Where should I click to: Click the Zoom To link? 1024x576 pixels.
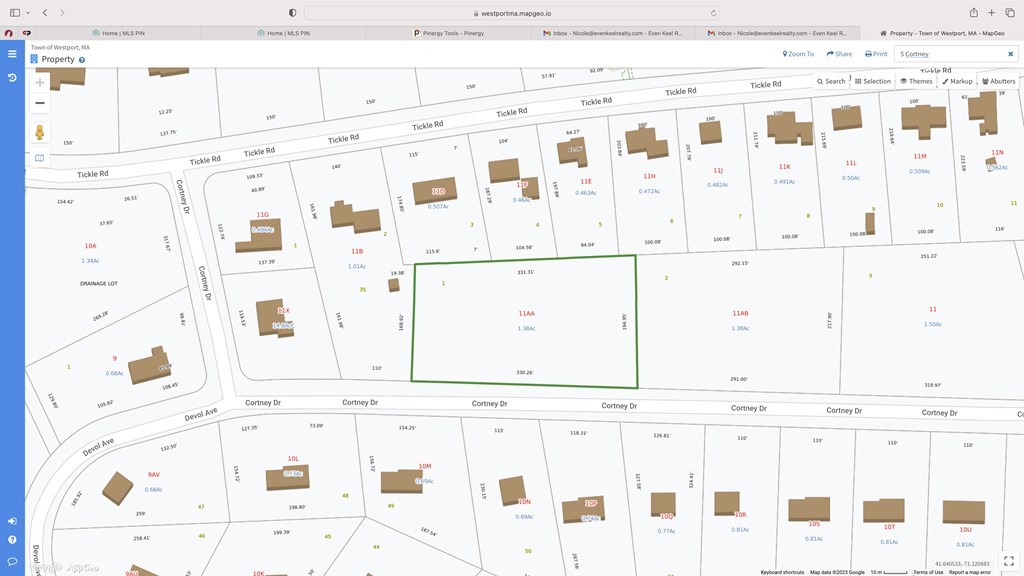coord(797,54)
